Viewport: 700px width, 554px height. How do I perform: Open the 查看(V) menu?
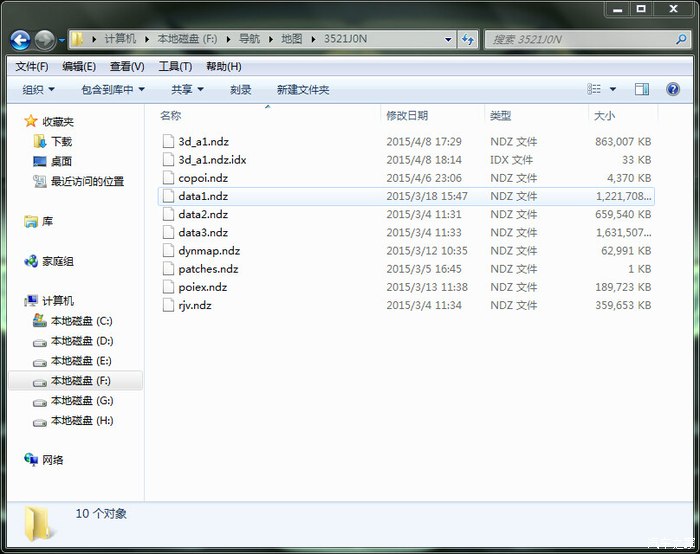coord(127,66)
